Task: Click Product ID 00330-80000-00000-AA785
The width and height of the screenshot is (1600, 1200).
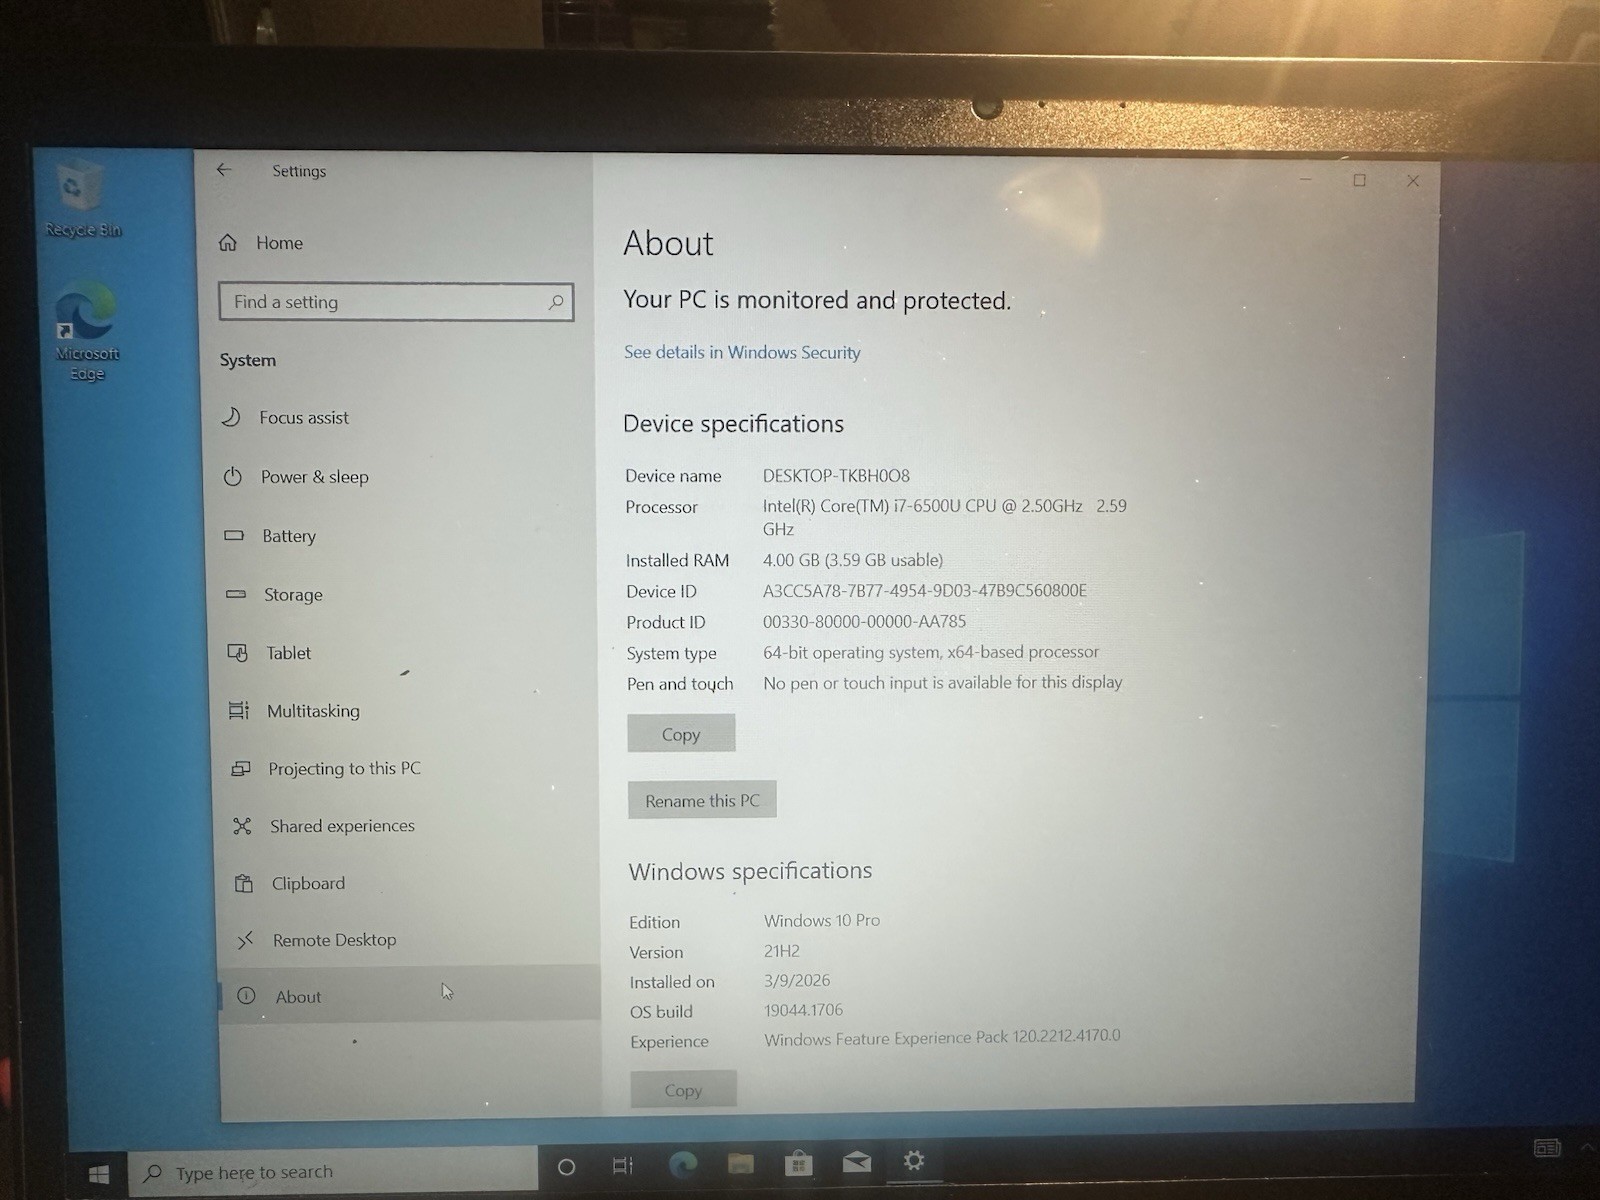Action: [865, 621]
